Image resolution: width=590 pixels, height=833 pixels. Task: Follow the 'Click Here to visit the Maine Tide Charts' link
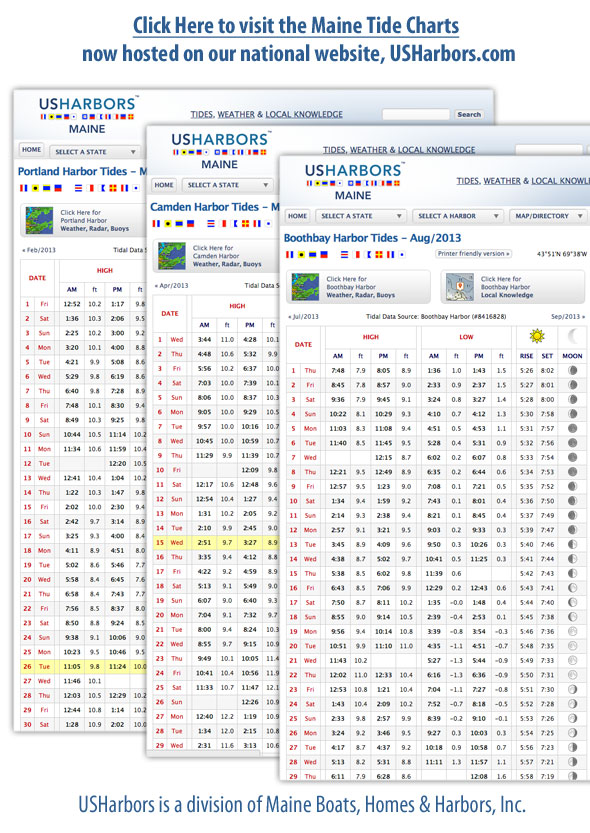(296, 26)
